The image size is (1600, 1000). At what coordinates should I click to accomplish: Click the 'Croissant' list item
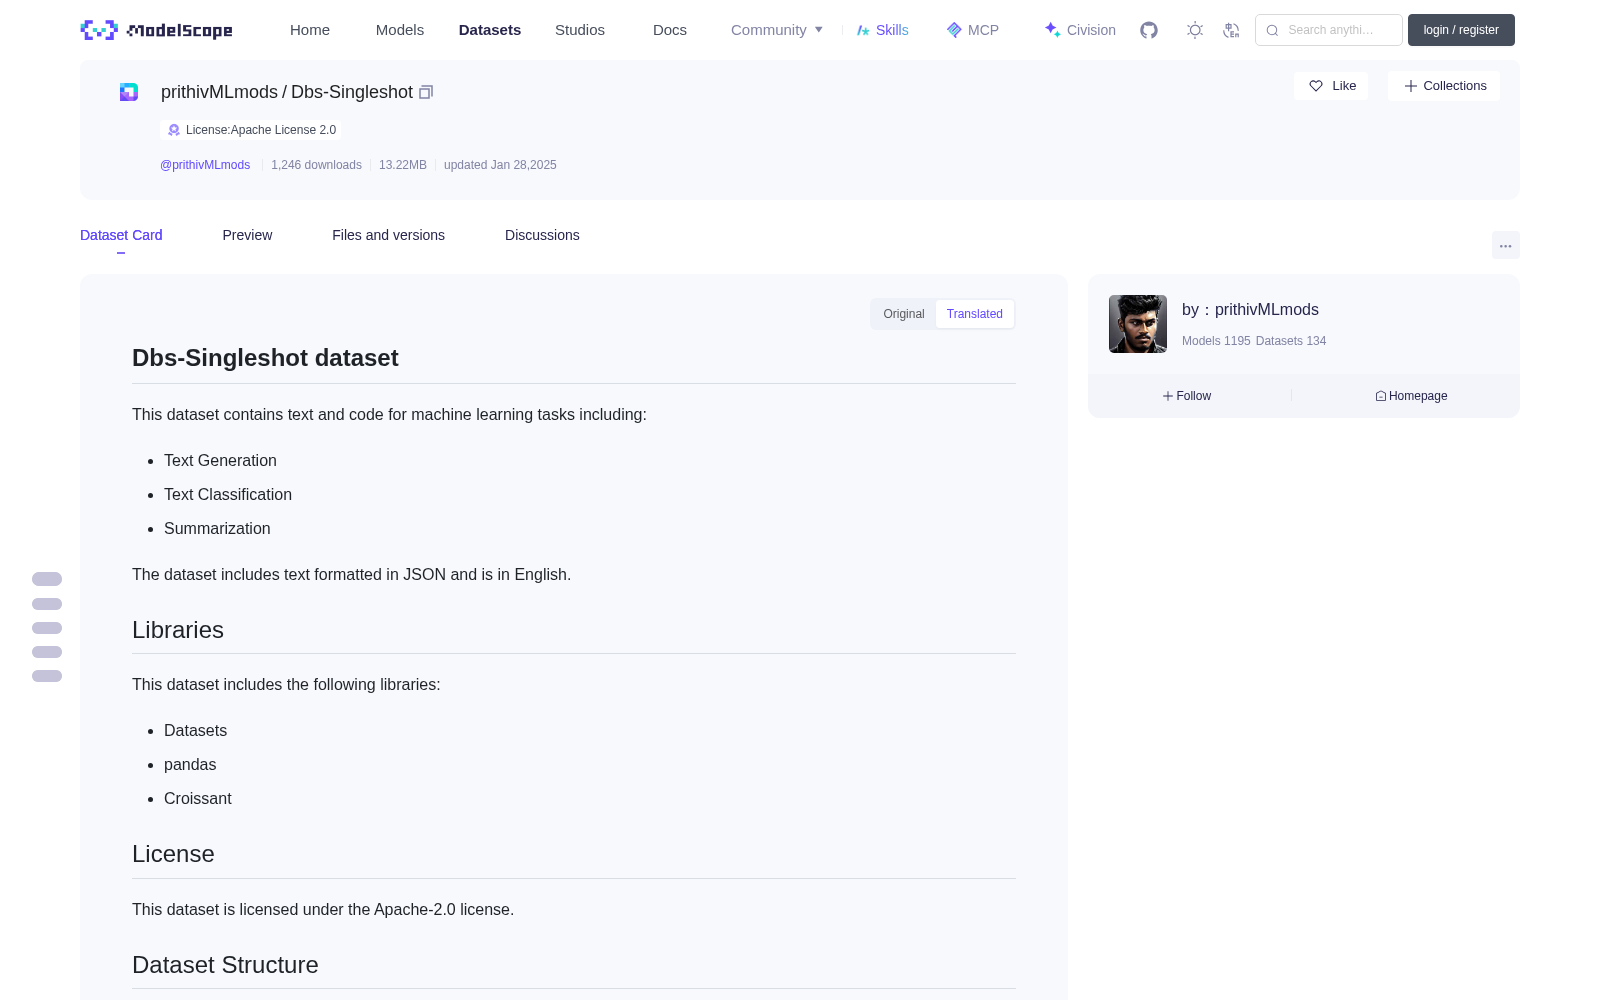[x=198, y=799]
